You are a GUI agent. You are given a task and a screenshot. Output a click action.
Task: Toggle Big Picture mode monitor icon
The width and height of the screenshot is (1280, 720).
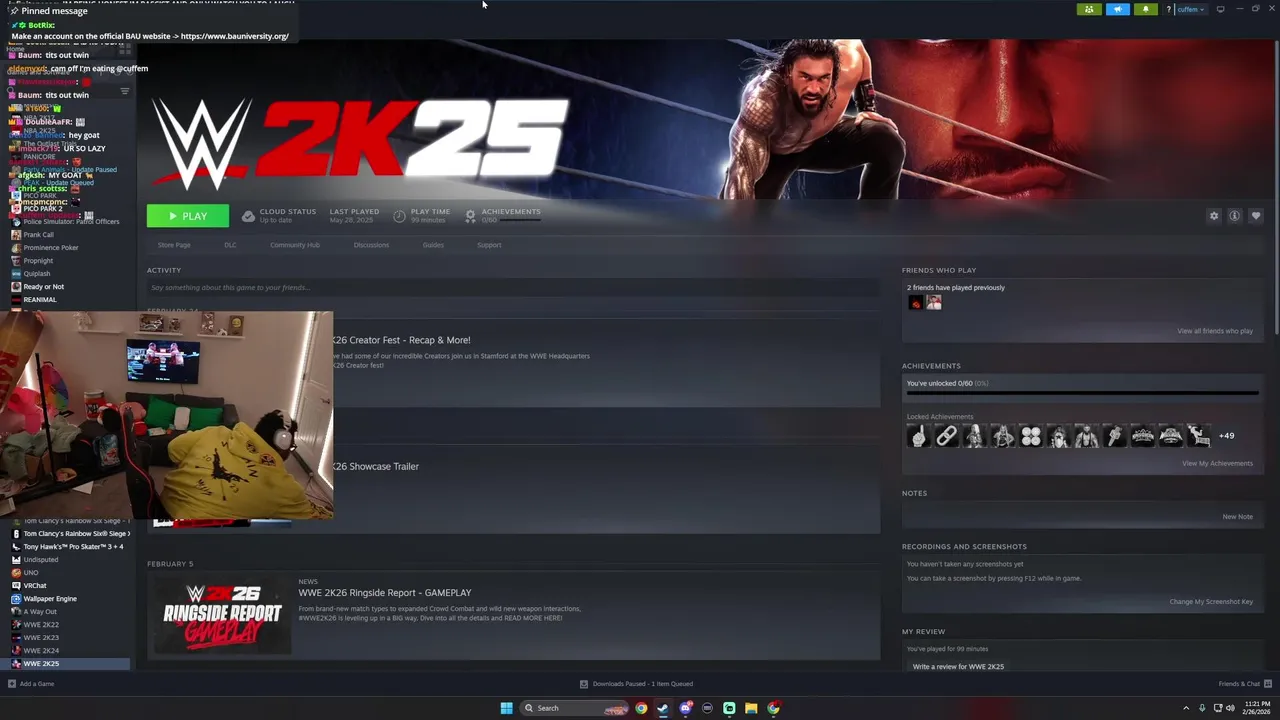1220,9
